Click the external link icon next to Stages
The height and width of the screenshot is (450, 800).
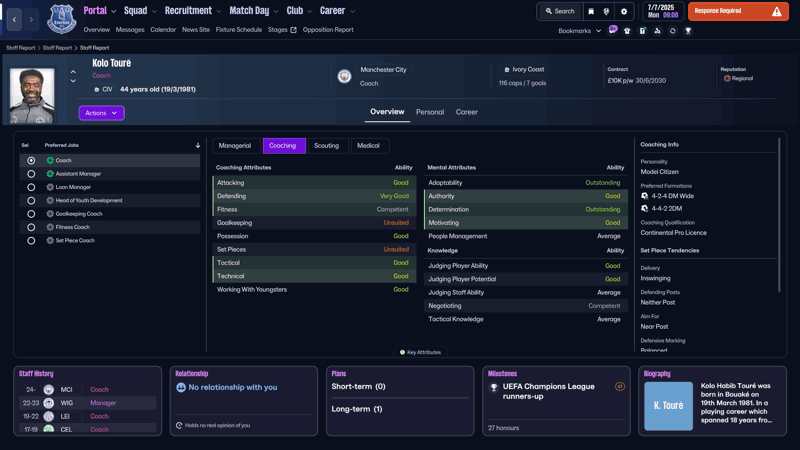coord(293,30)
